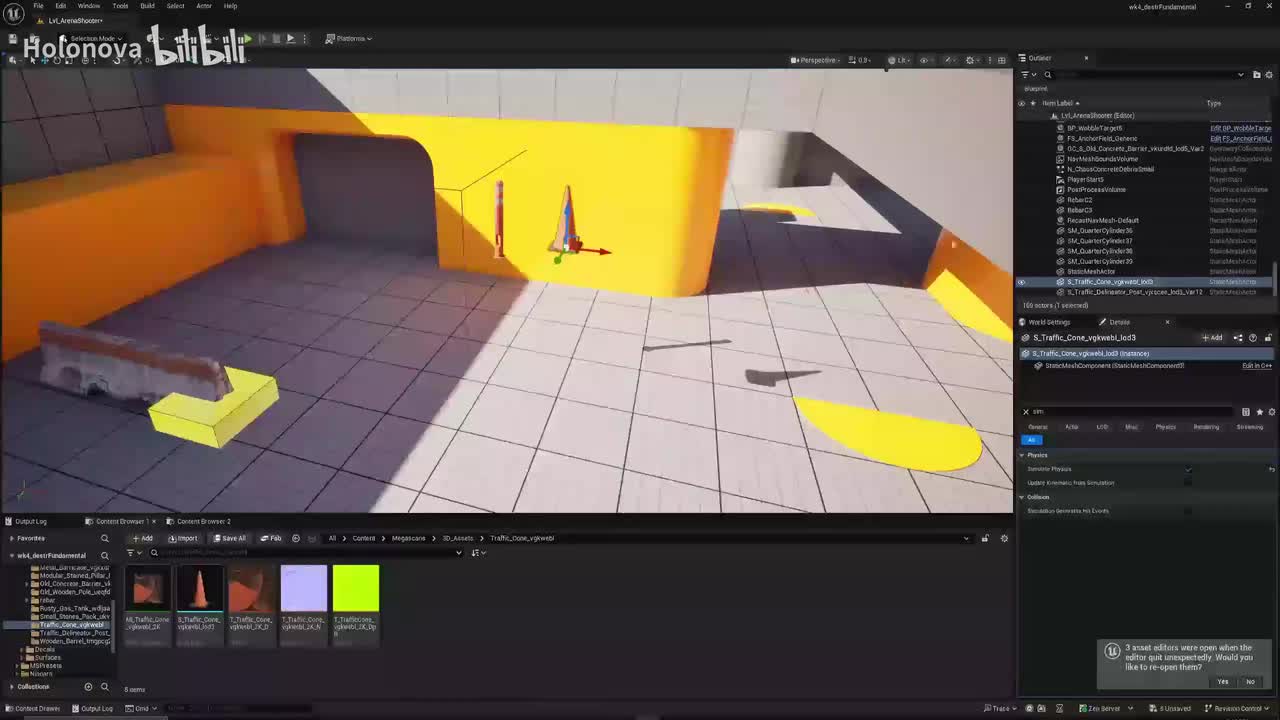Screen dimensions: 1280x720
Task: Toggle visibility of S_Traffic_Cone_vgkwebl_lod3
Action: pyautogui.click(x=1021, y=282)
